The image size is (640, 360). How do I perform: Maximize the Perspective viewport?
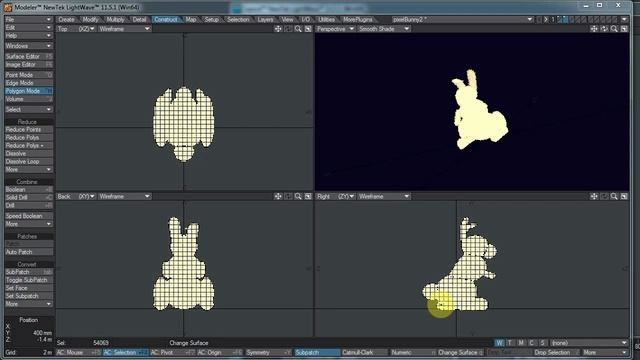pos(624,29)
